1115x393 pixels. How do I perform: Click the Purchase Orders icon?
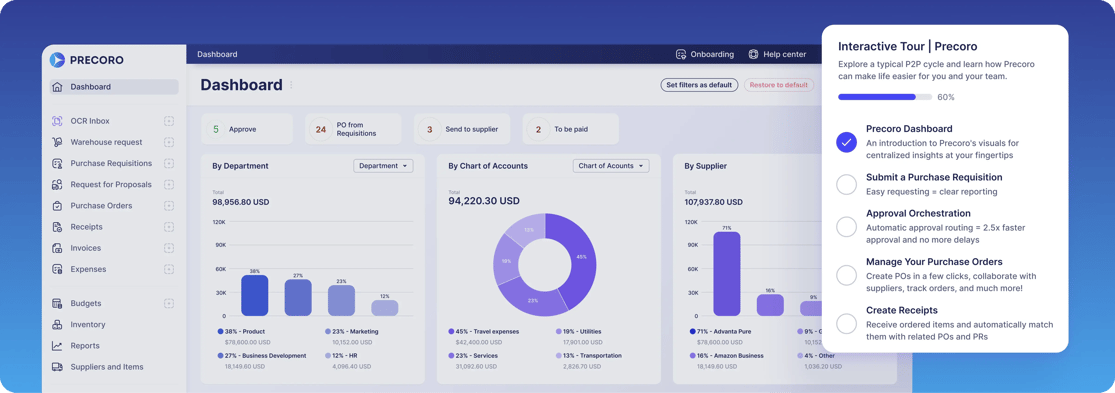coord(57,206)
